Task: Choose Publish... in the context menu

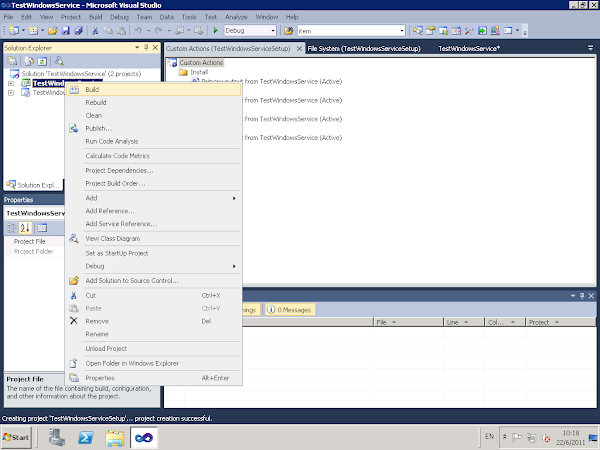Action: 154,129
